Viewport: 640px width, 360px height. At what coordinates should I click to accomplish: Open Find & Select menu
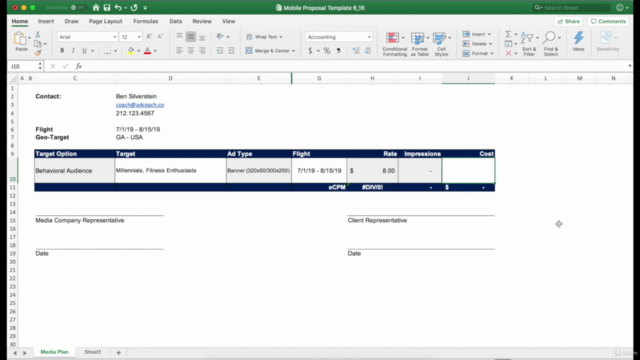(551, 44)
